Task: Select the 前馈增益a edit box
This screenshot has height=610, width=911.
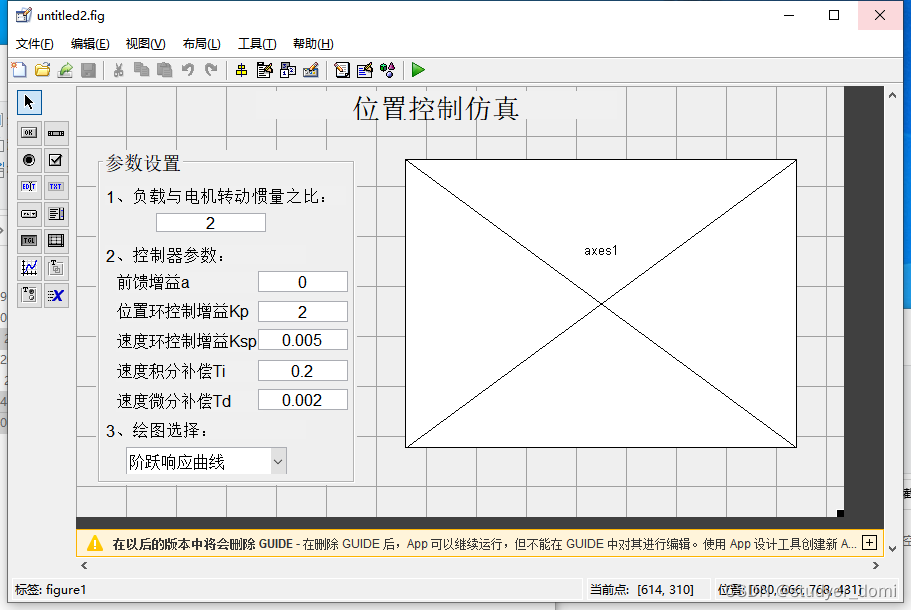Action: 303,282
